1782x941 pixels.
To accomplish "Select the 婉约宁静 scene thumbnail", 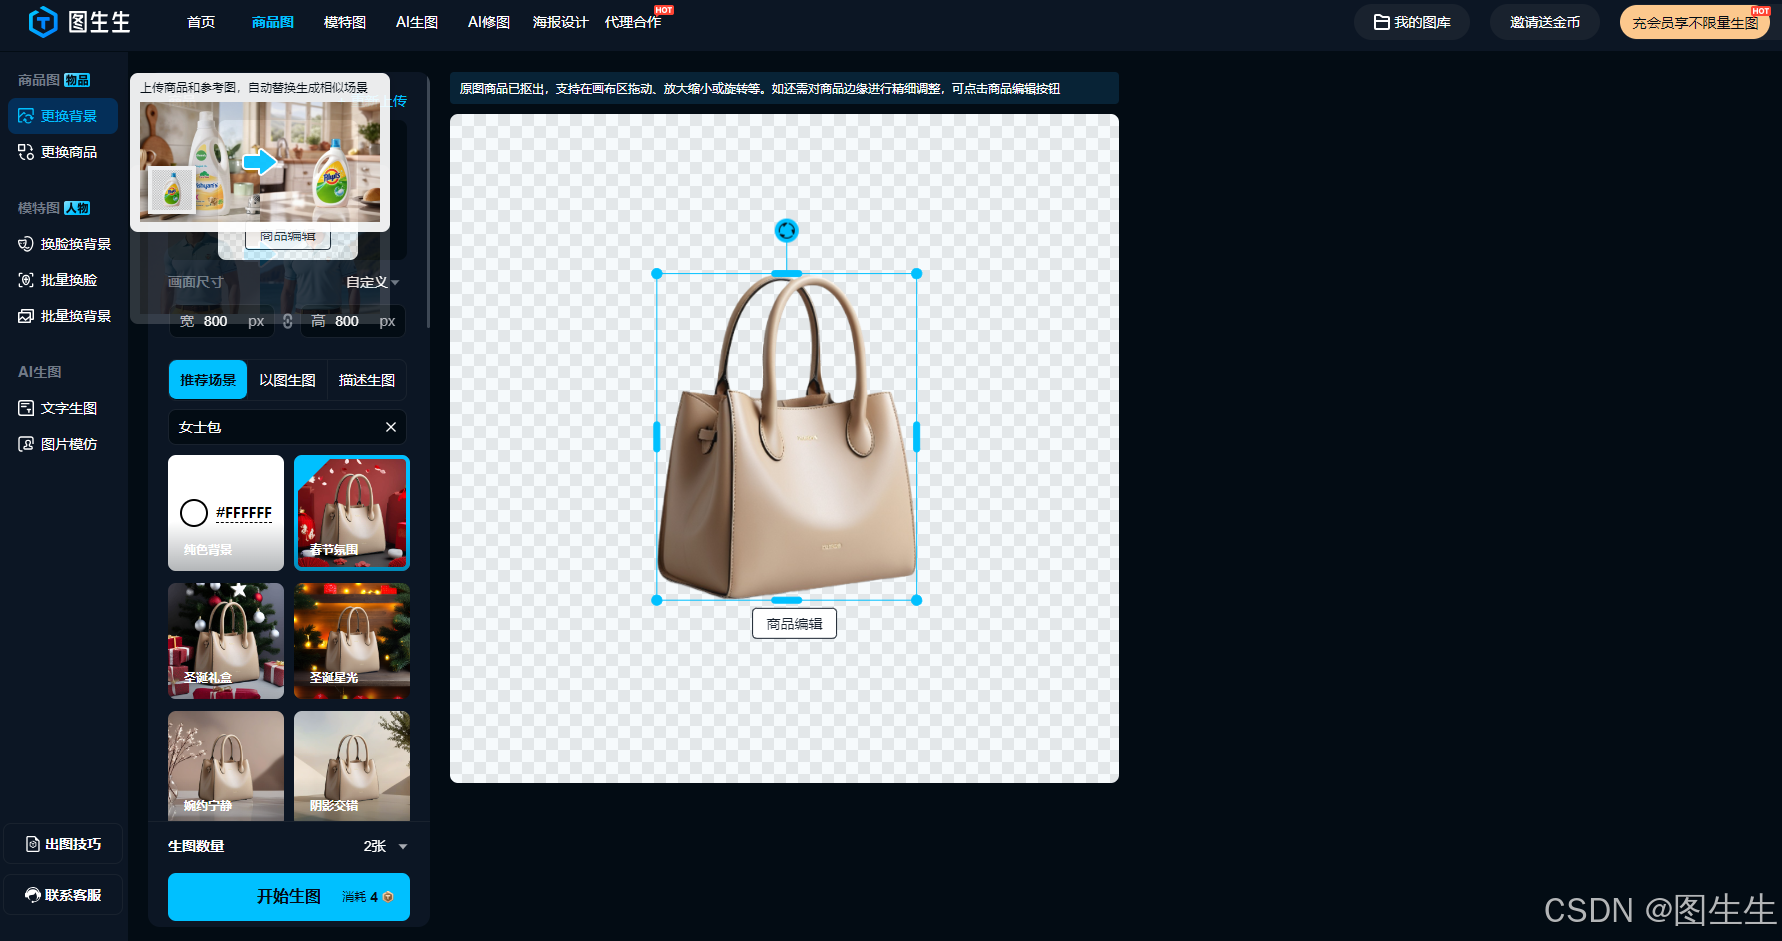I will (226, 766).
